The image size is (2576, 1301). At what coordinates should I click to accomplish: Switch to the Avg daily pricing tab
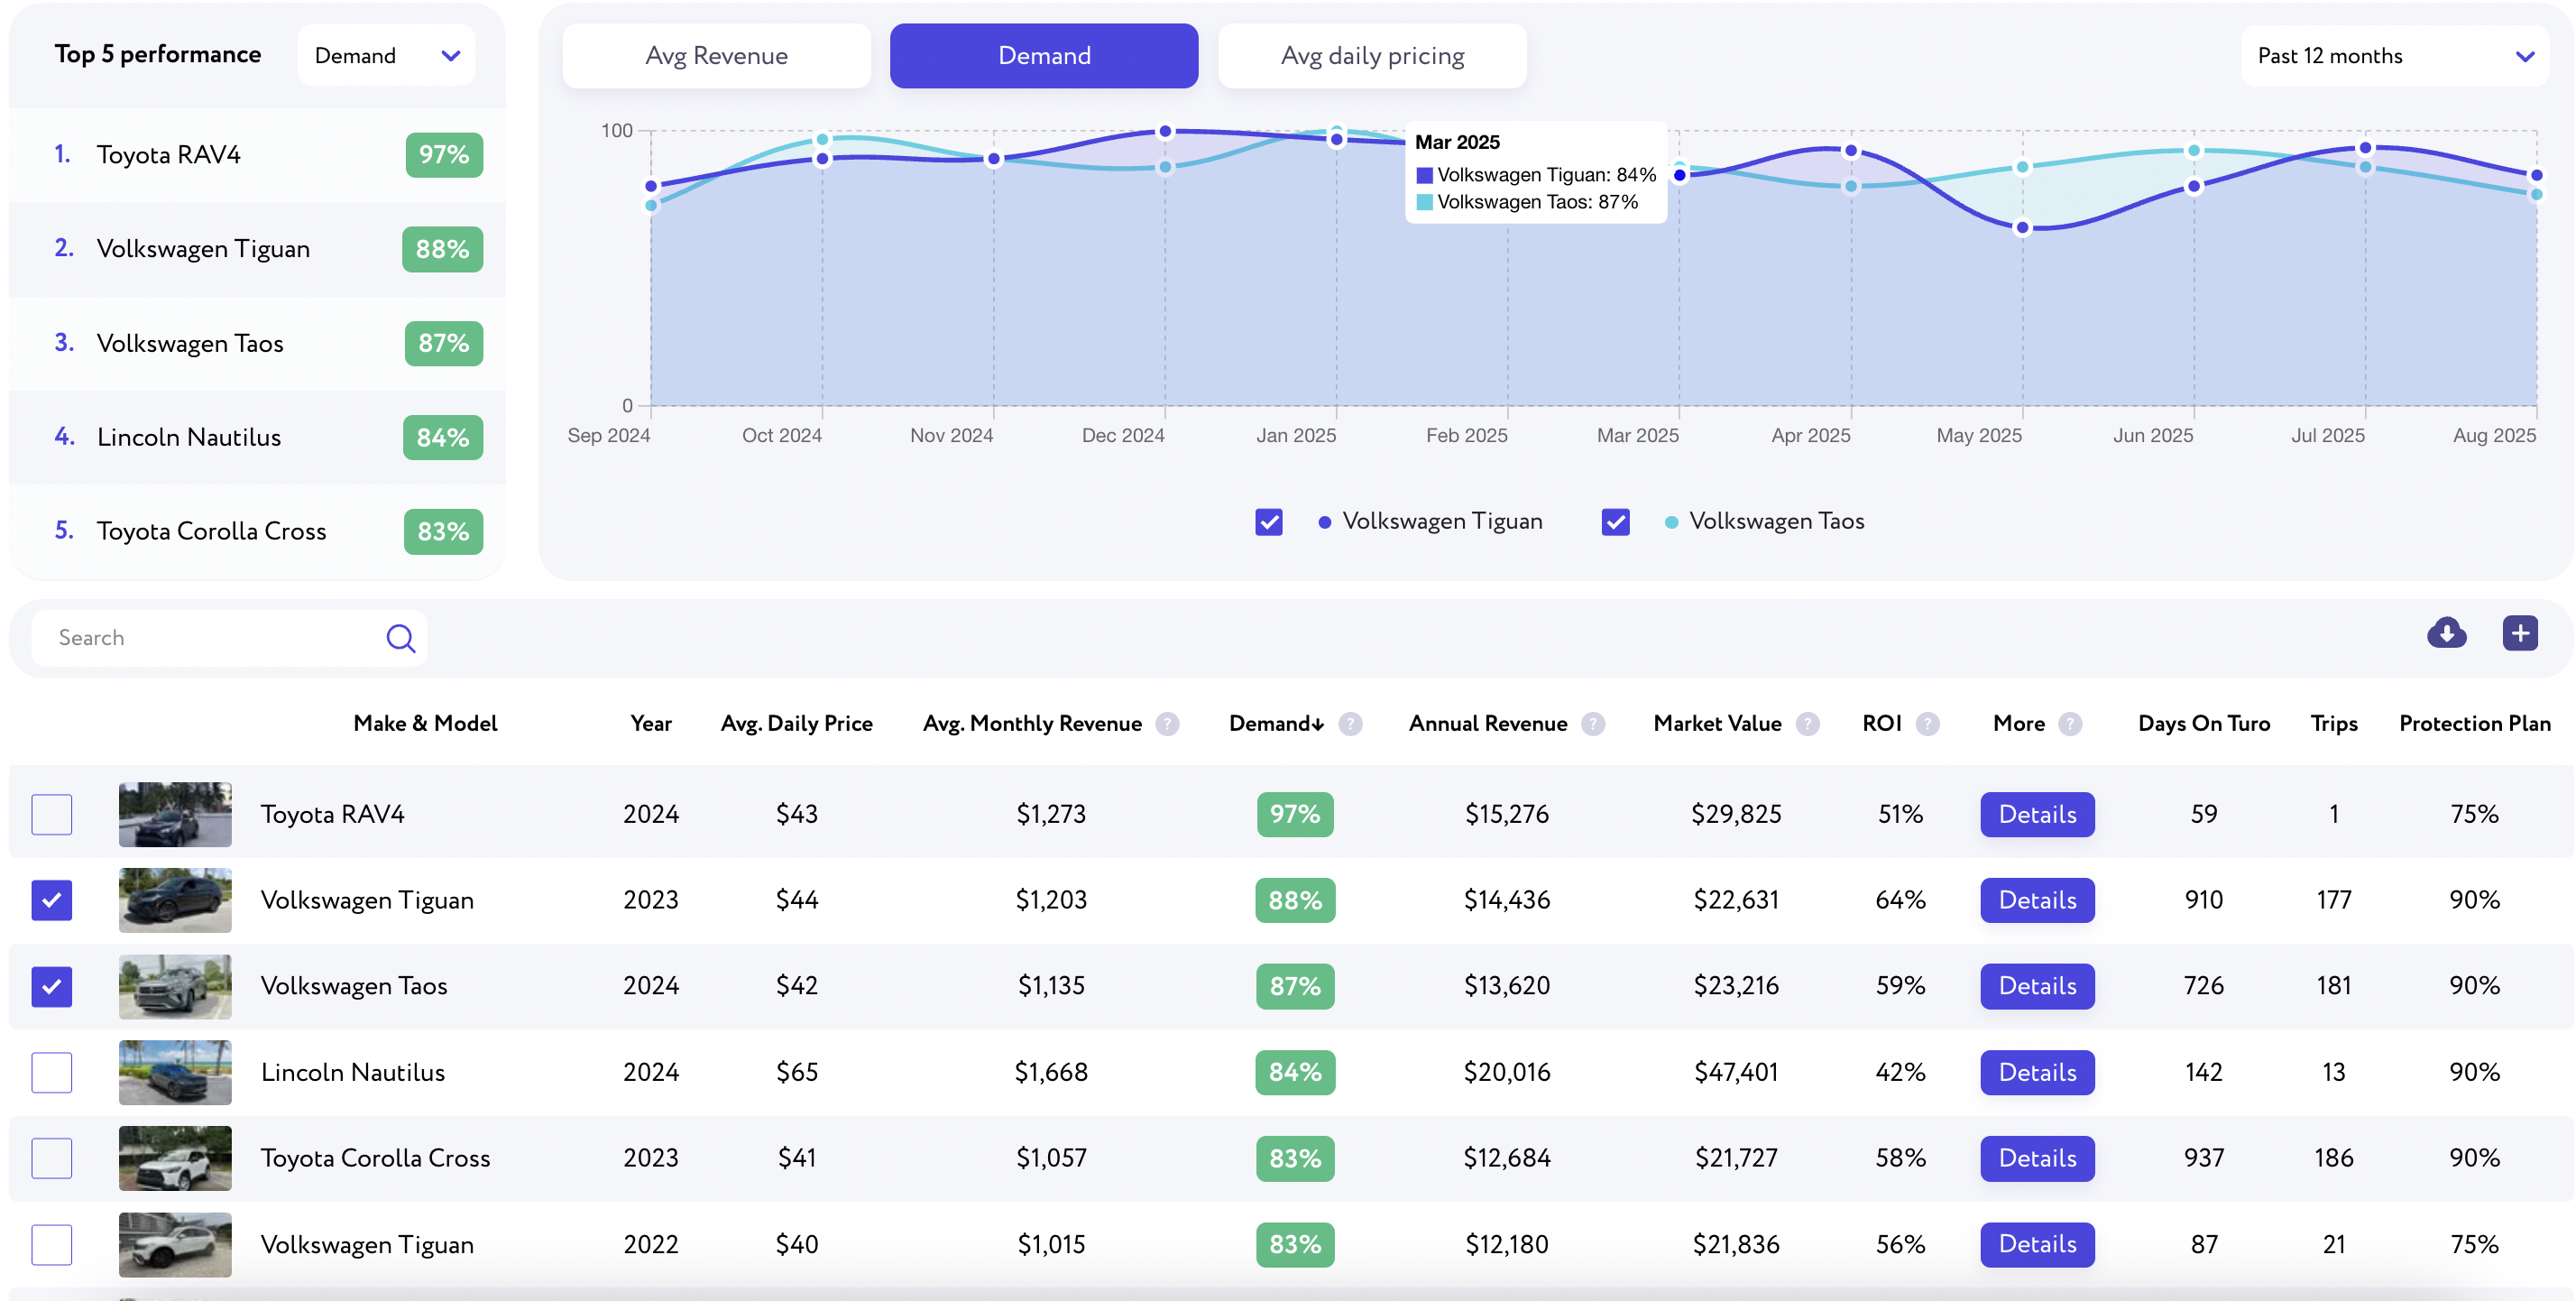(1372, 56)
